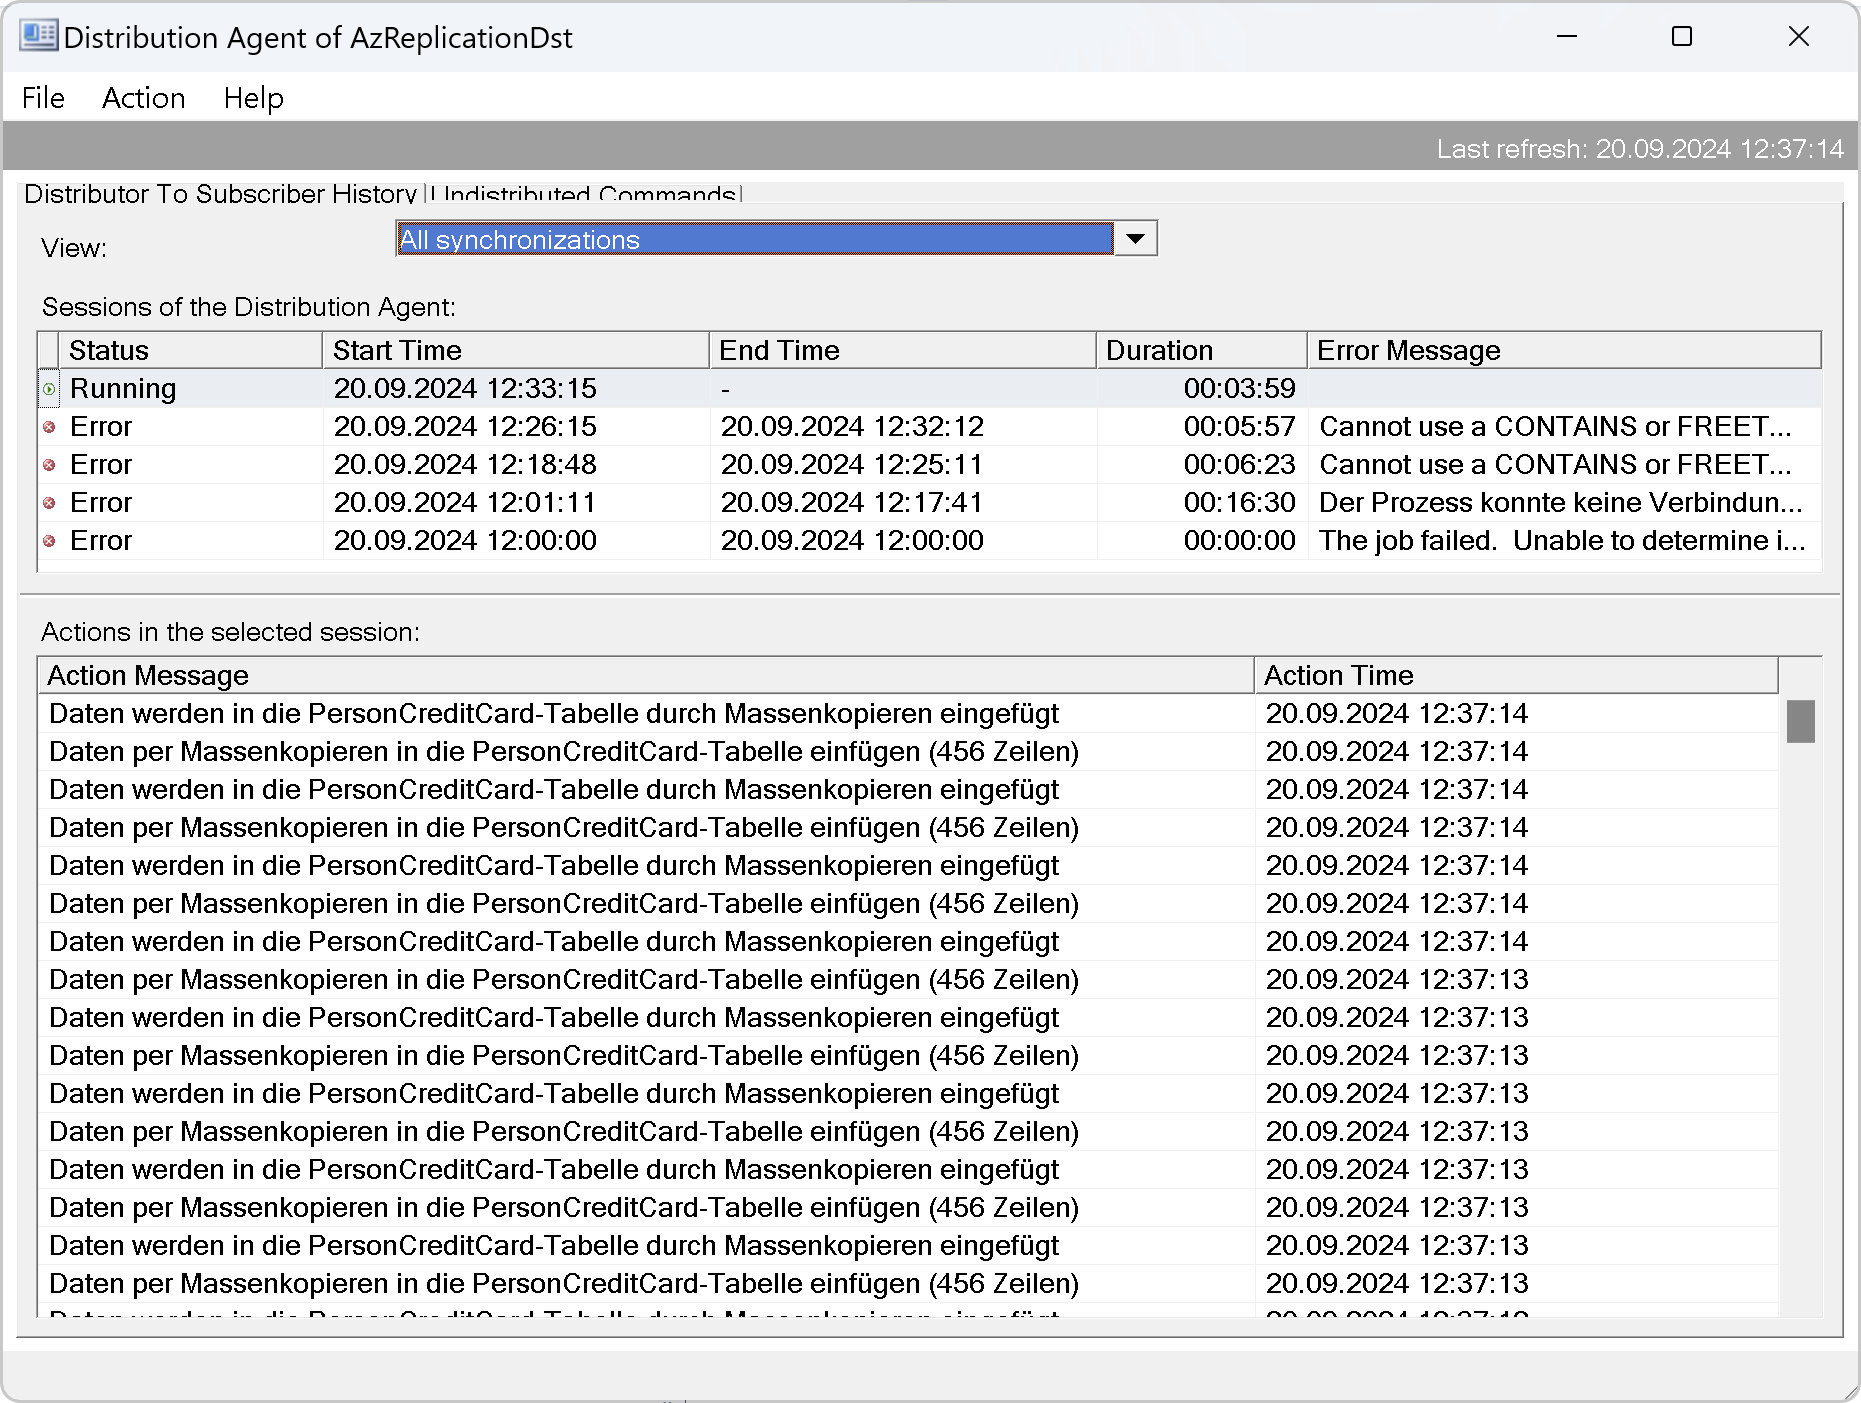Select start time 20.09.2024 12:26:15
The width and height of the screenshot is (1861, 1403).
(465, 427)
